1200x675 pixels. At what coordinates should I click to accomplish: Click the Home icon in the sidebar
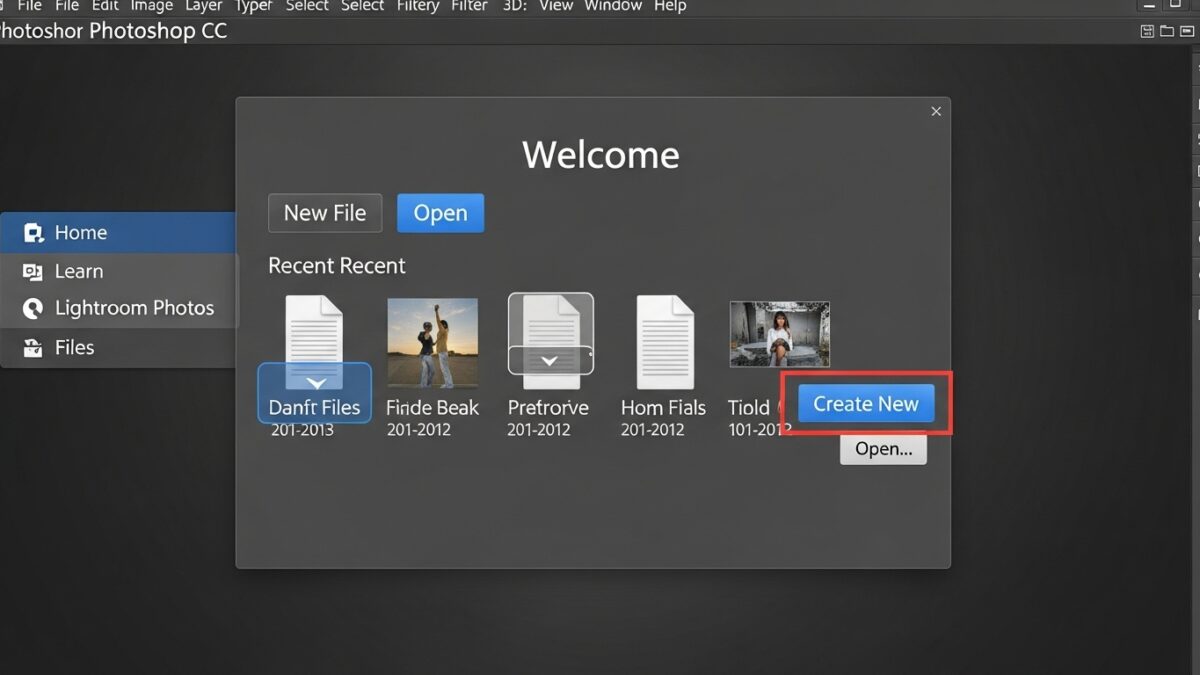pos(34,233)
